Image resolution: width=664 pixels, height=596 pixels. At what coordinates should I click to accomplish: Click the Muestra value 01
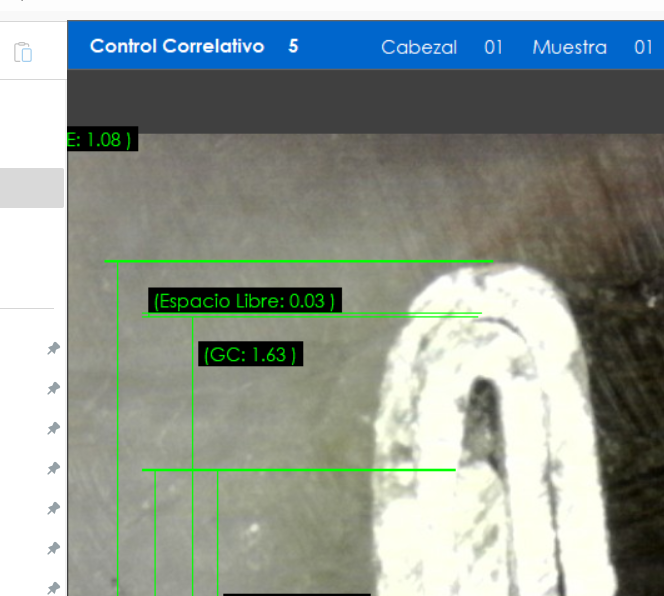[x=643, y=47]
